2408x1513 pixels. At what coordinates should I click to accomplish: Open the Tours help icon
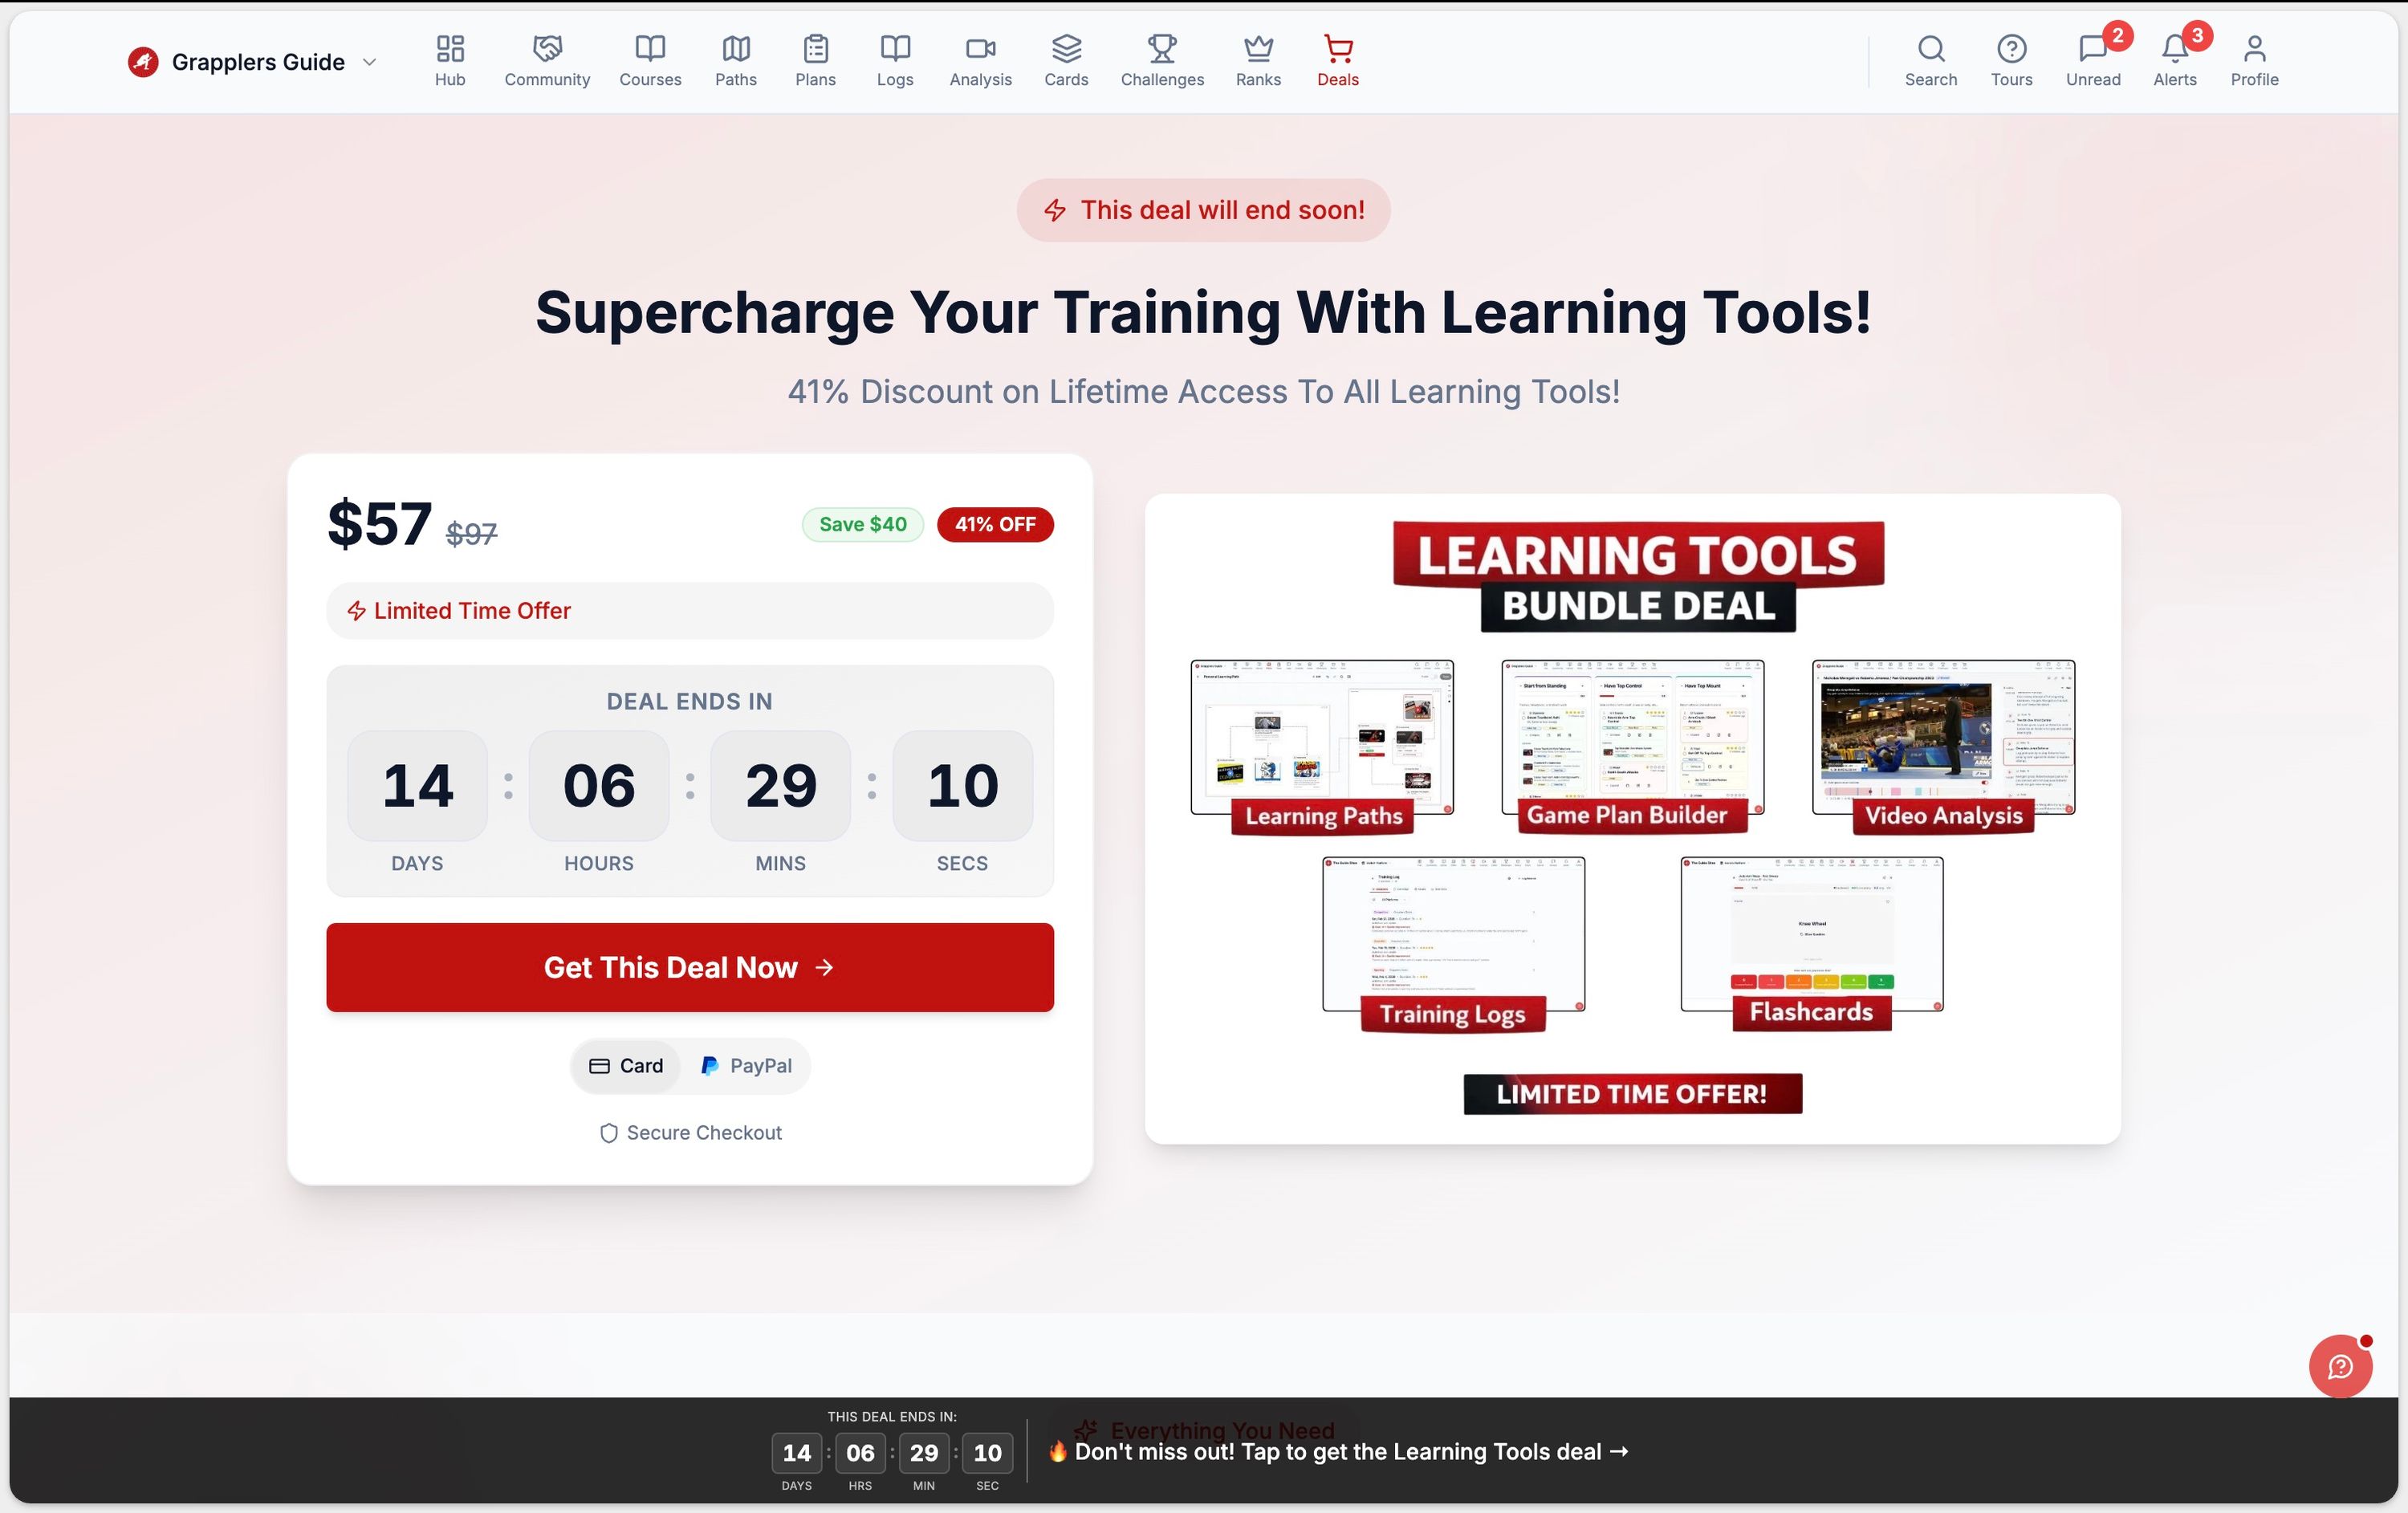[2012, 48]
